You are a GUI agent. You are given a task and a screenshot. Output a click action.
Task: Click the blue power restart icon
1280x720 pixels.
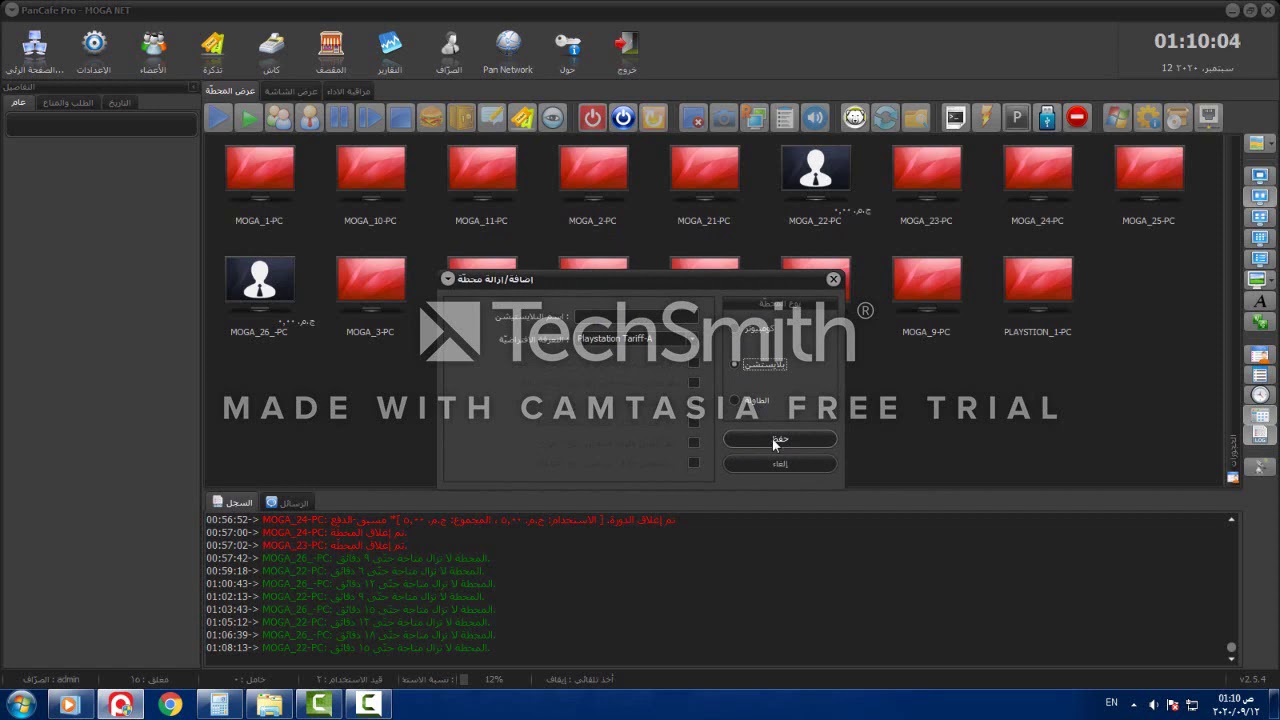[x=623, y=118]
